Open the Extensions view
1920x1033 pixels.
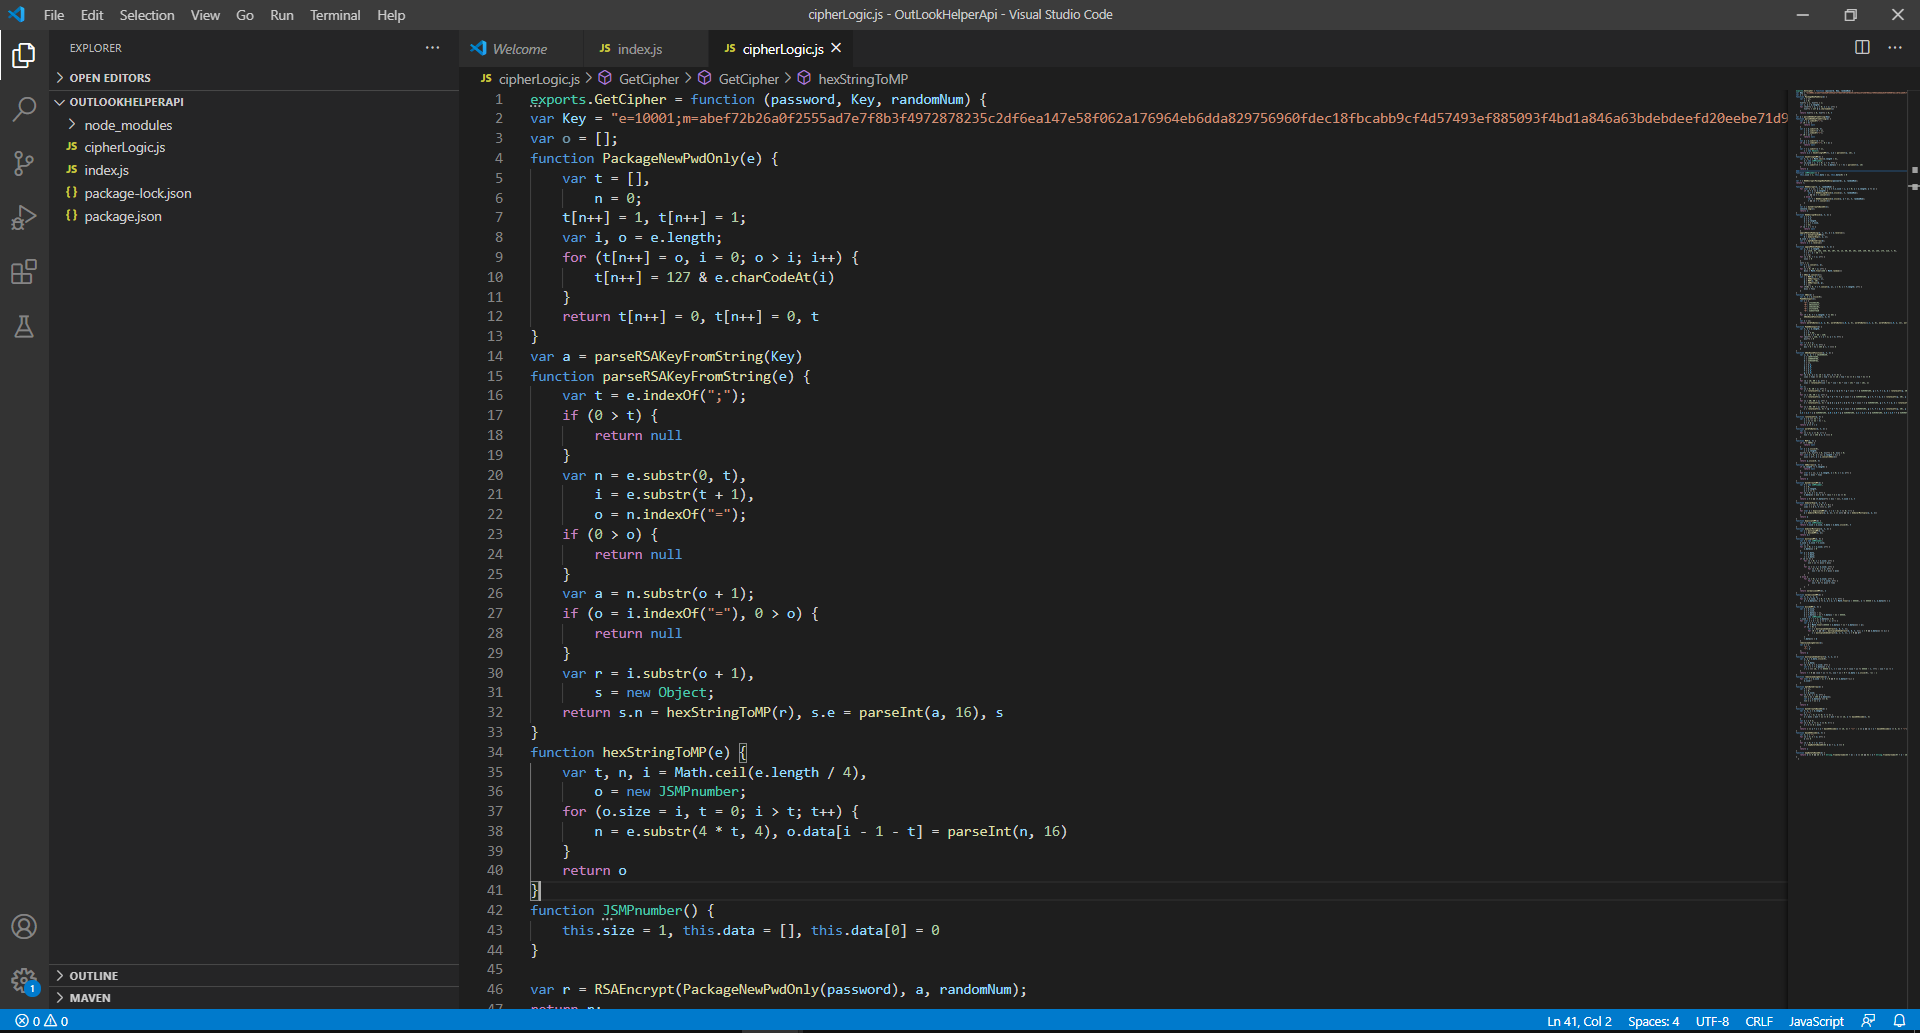click(24, 272)
